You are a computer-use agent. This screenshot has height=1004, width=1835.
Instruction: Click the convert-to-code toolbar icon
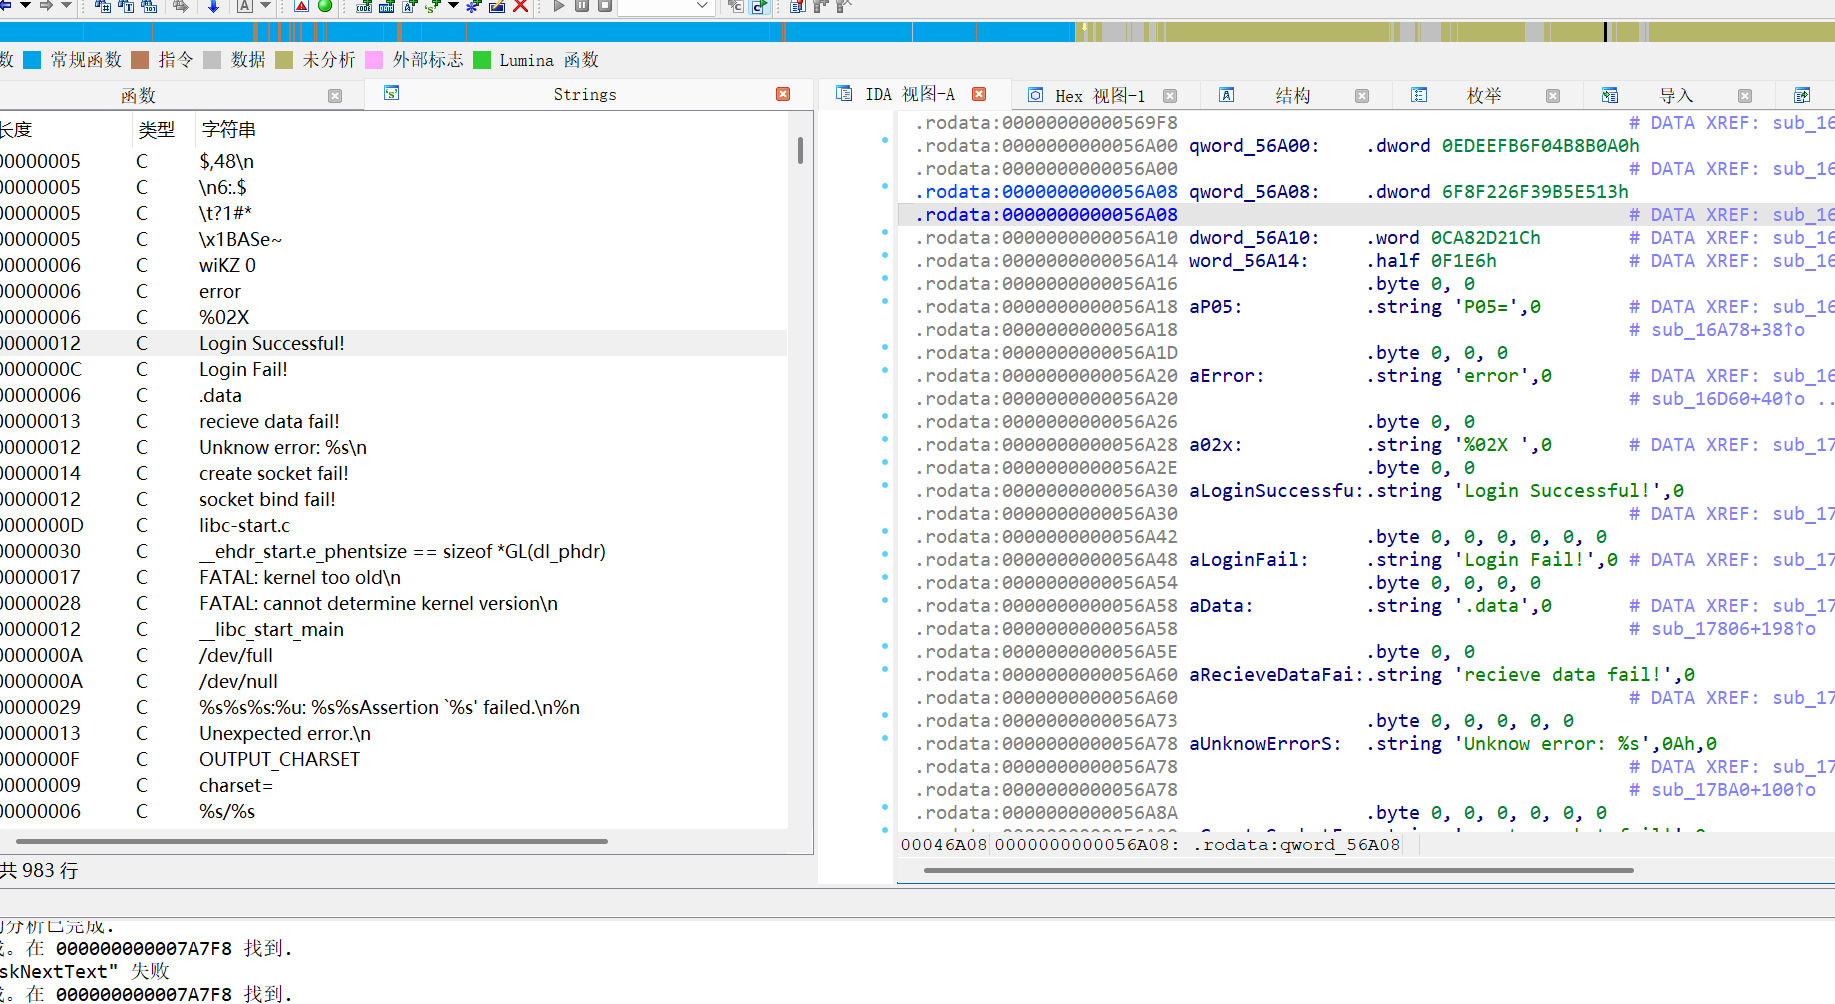click(364, 6)
